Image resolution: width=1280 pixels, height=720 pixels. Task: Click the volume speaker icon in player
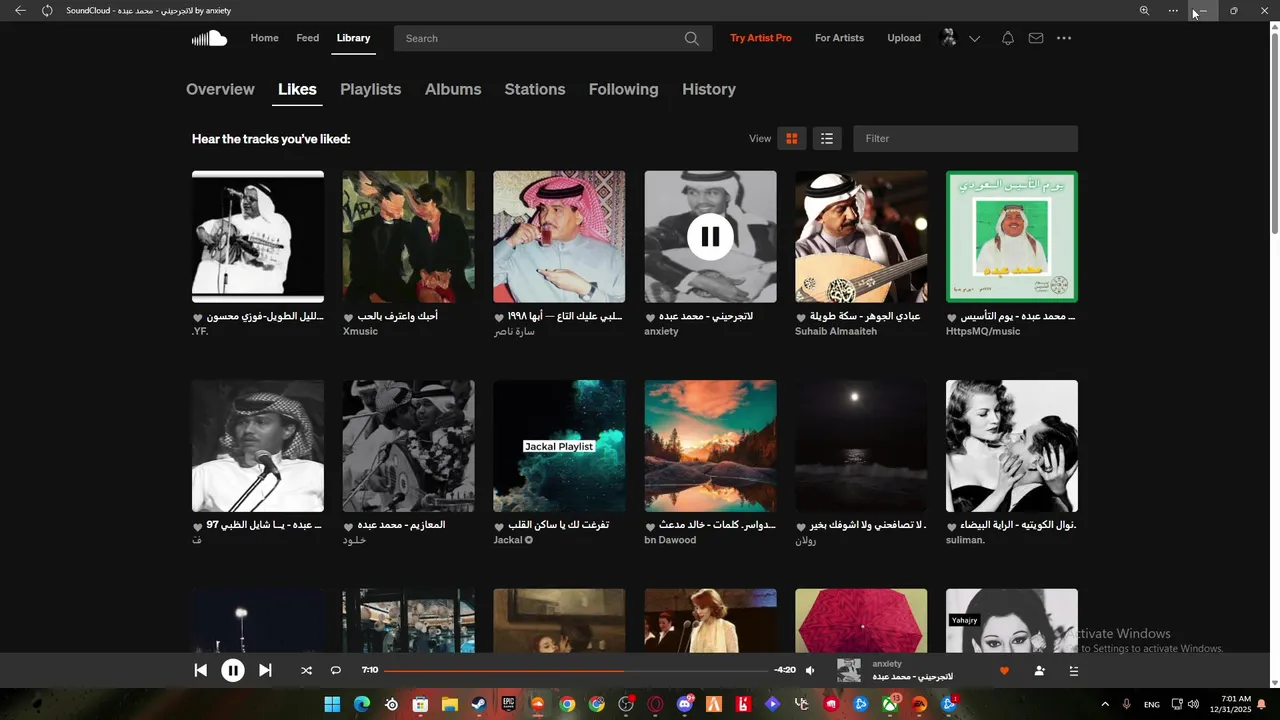pyautogui.click(x=810, y=671)
